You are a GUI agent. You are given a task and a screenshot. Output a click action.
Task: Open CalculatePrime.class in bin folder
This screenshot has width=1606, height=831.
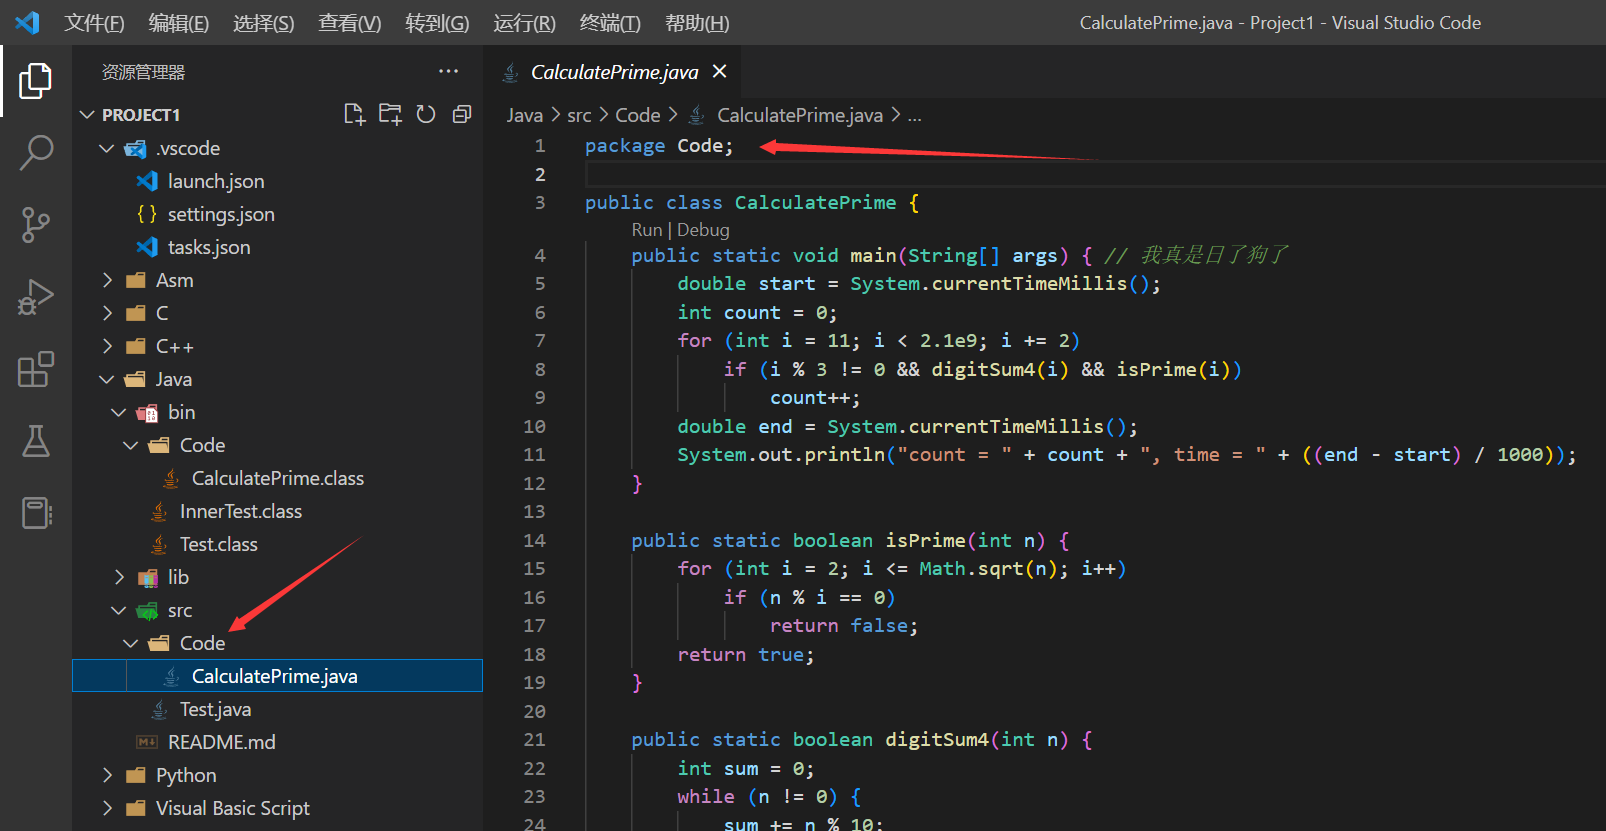278,478
